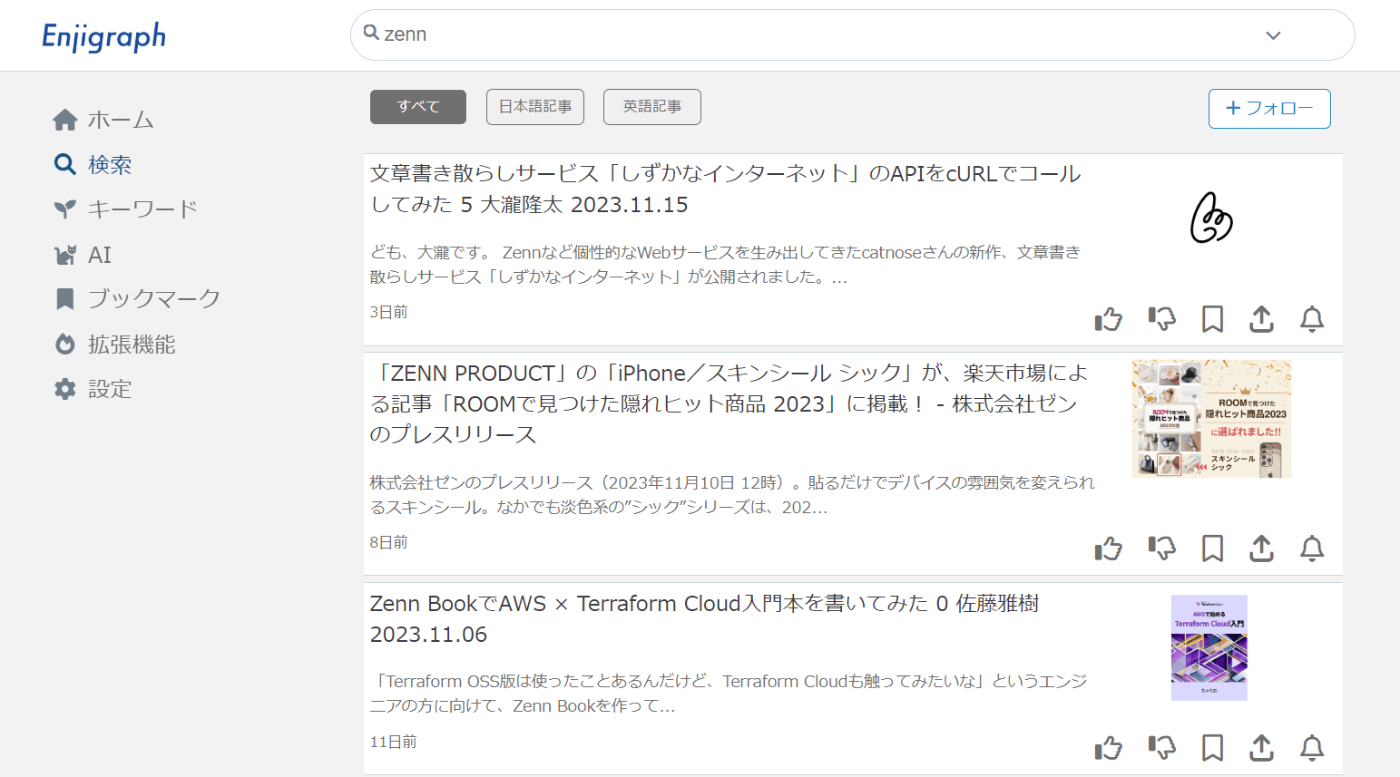Like the Terraform Cloud入門本 article
This screenshot has width=1400, height=777.
(1108, 748)
